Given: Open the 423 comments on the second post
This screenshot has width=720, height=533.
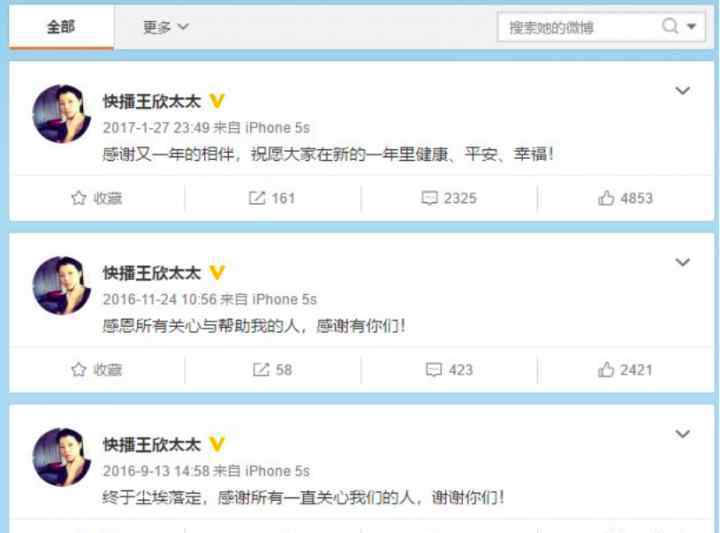Looking at the screenshot, I should pos(449,370).
